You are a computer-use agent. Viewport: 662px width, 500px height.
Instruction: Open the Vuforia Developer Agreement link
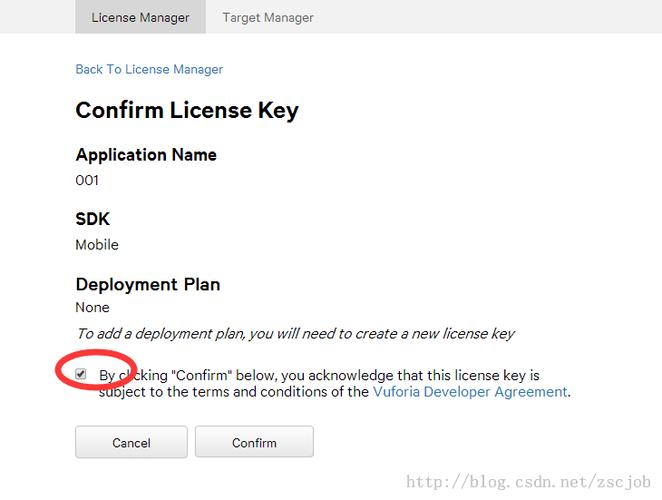[470, 391]
